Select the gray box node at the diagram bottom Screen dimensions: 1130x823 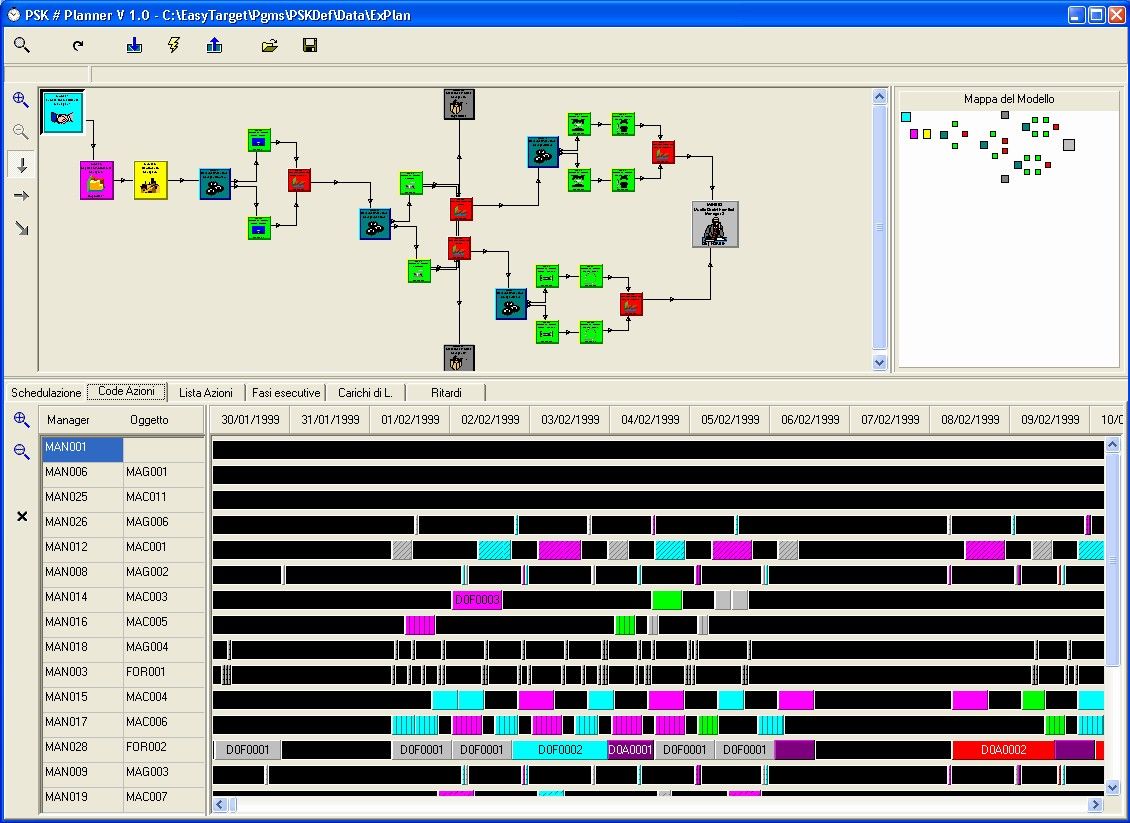tap(459, 358)
